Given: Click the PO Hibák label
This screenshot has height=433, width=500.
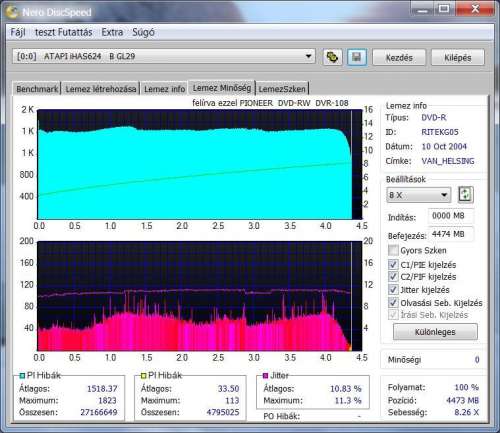Looking at the screenshot, I should pyautogui.click(x=281, y=416).
